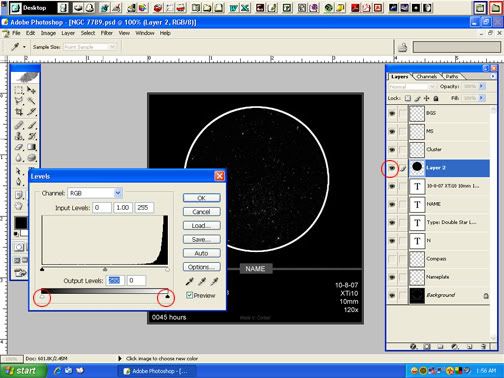Image resolution: width=504 pixels, height=378 pixels.
Task: Switch to the Channels tab
Action: [x=427, y=77]
